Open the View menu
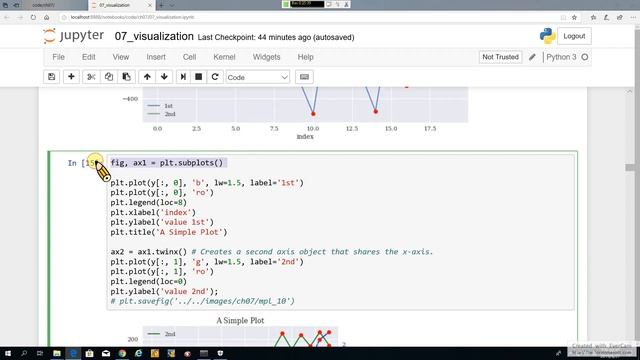The image size is (640, 360). (121, 57)
